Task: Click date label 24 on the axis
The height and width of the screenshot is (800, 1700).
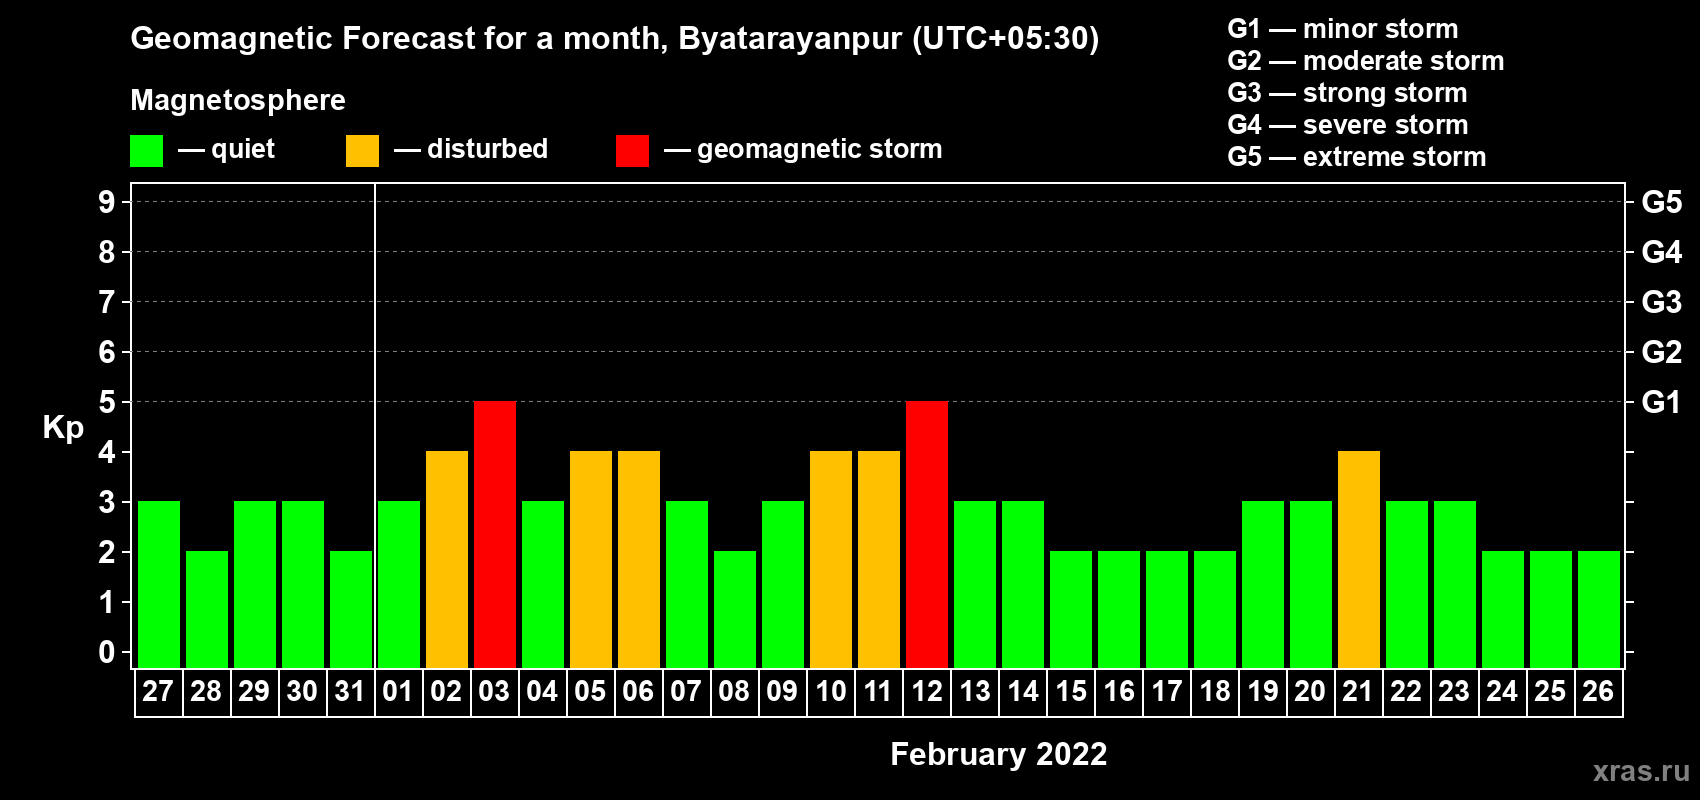Action: 1502,691
